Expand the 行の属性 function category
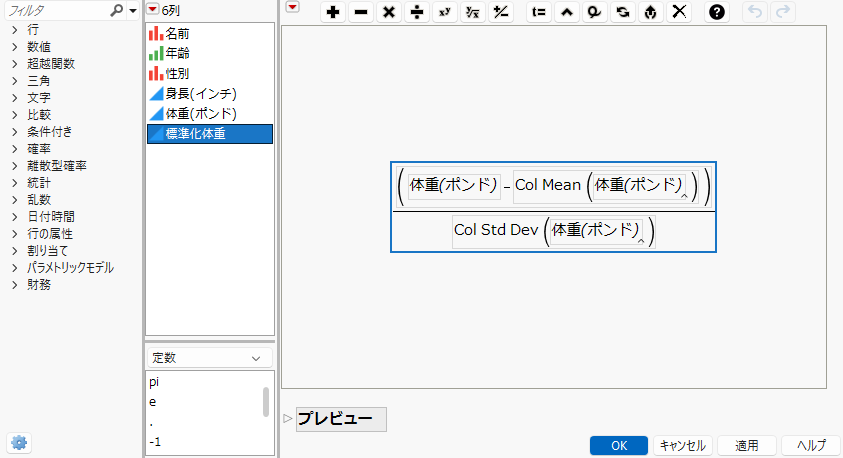 coord(15,234)
